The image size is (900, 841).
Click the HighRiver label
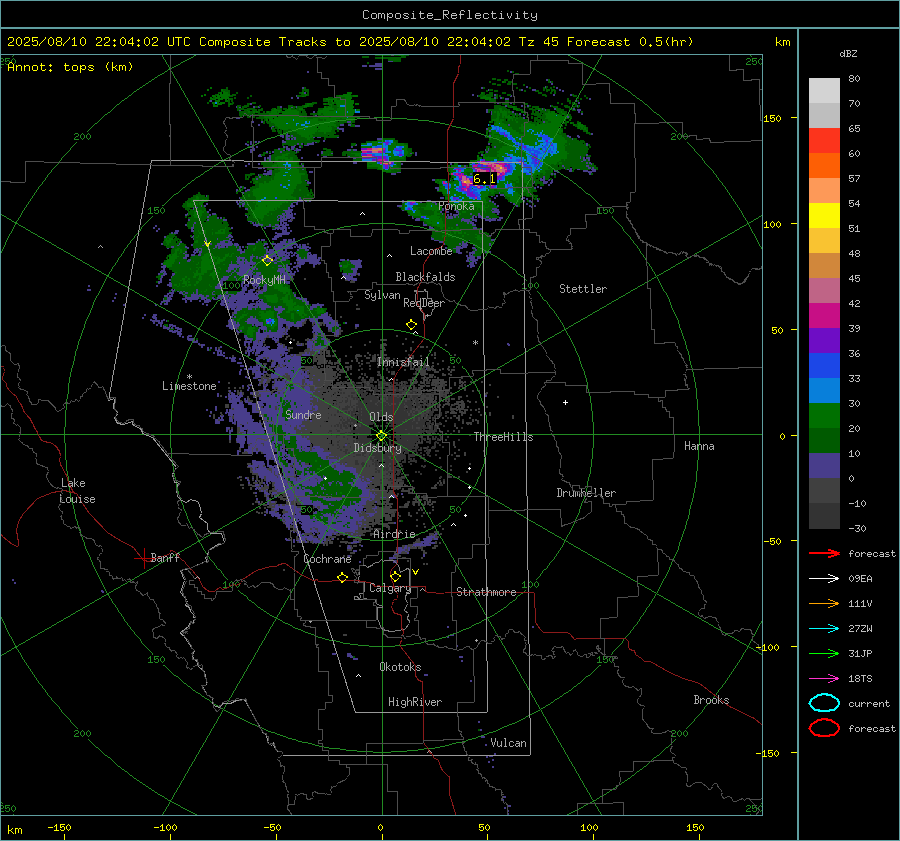(x=415, y=702)
